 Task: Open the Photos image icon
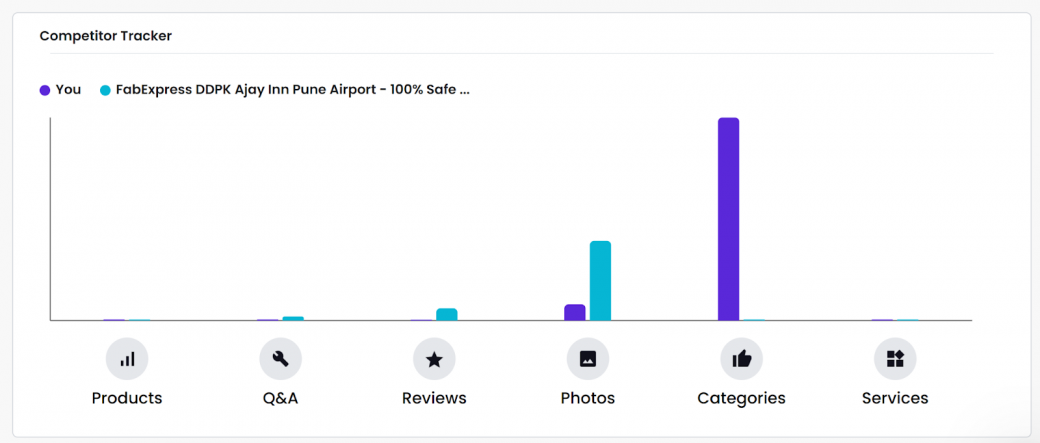click(x=588, y=359)
